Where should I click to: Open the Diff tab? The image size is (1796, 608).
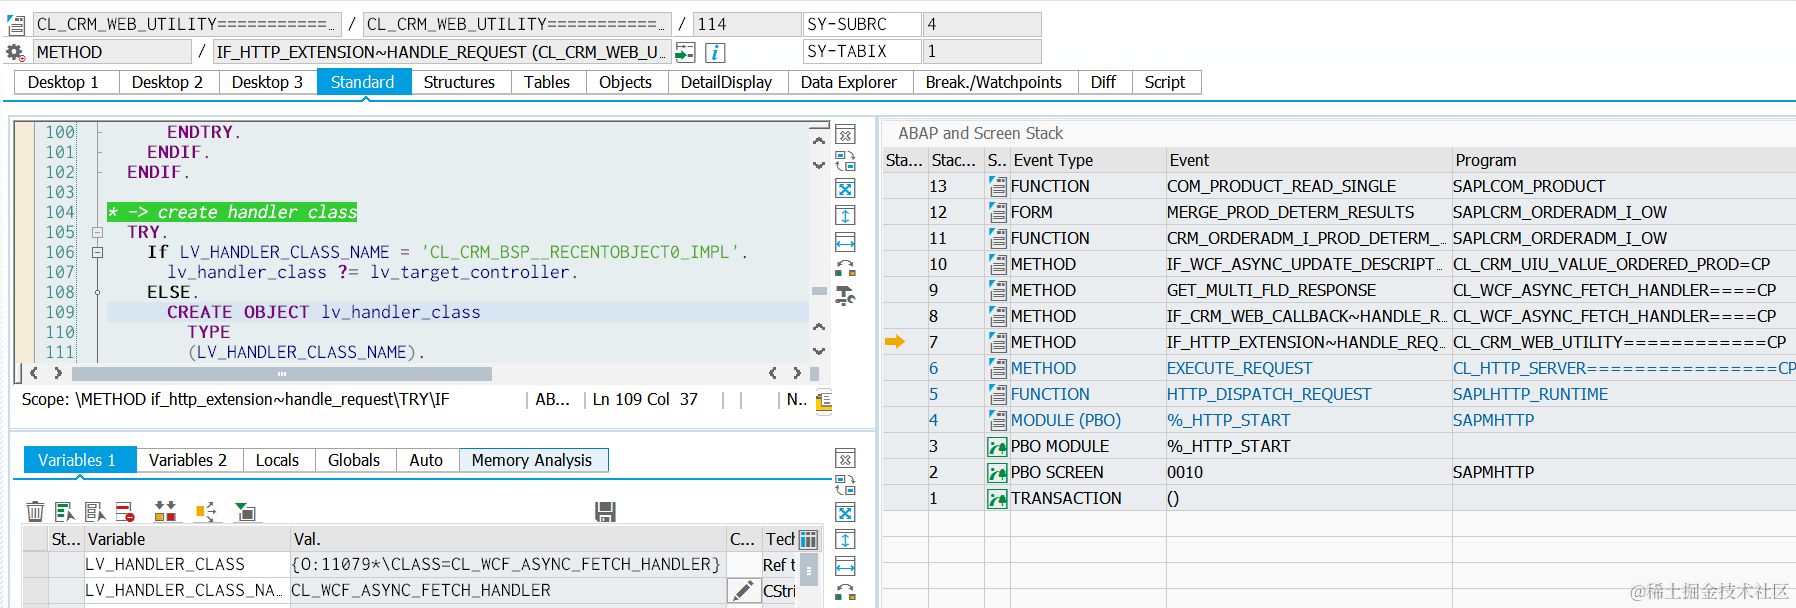1103,82
